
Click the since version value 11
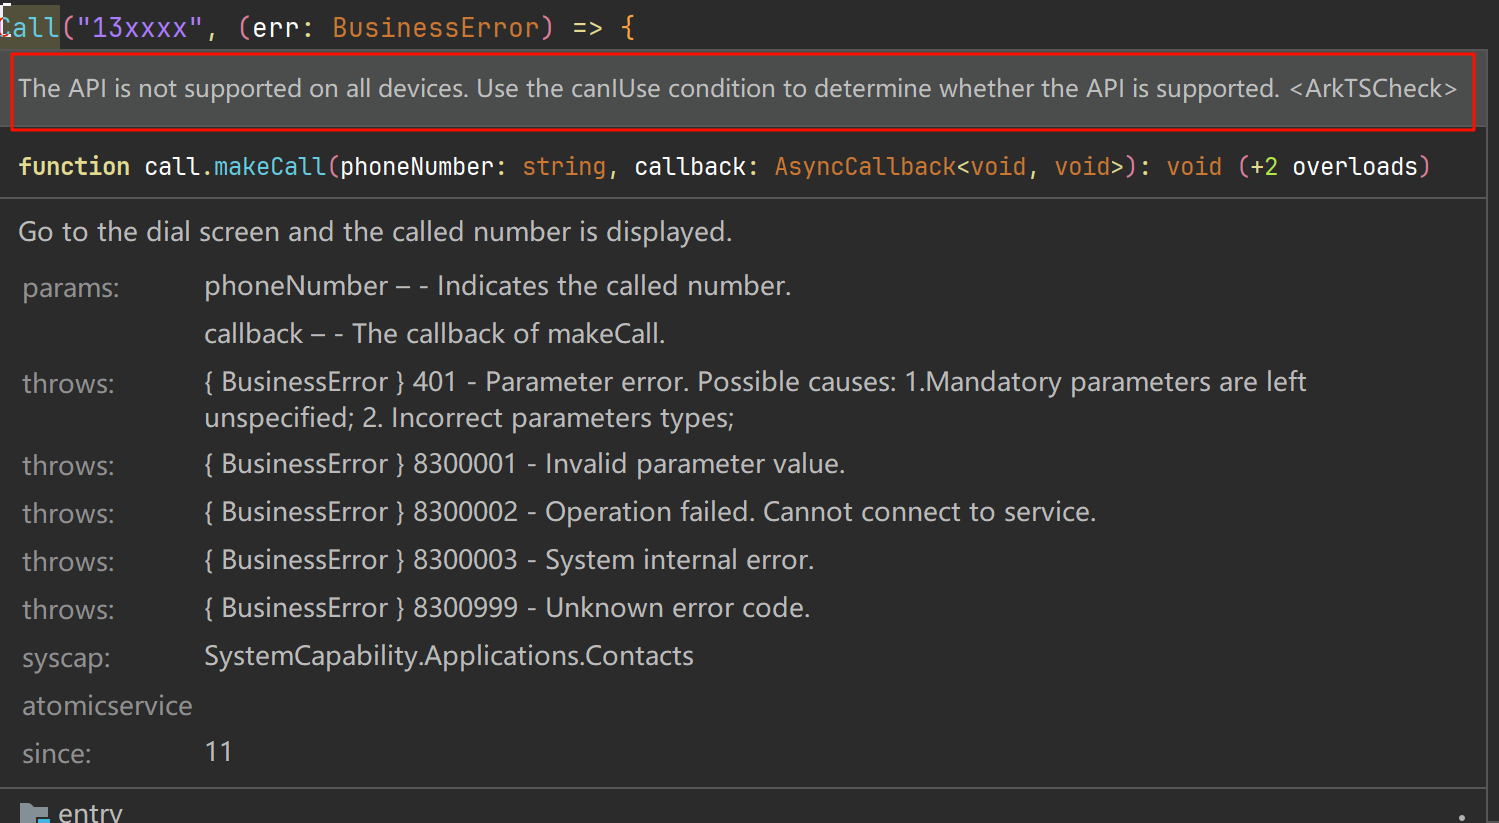(x=218, y=752)
